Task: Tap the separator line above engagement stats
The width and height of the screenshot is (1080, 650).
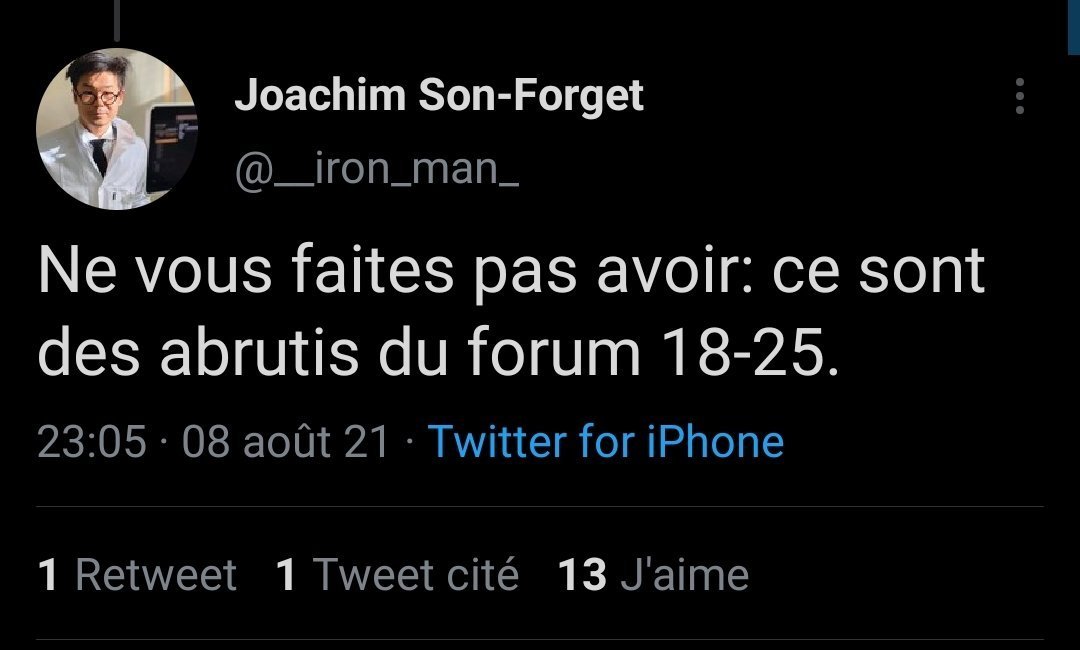Action: (540, 507)
